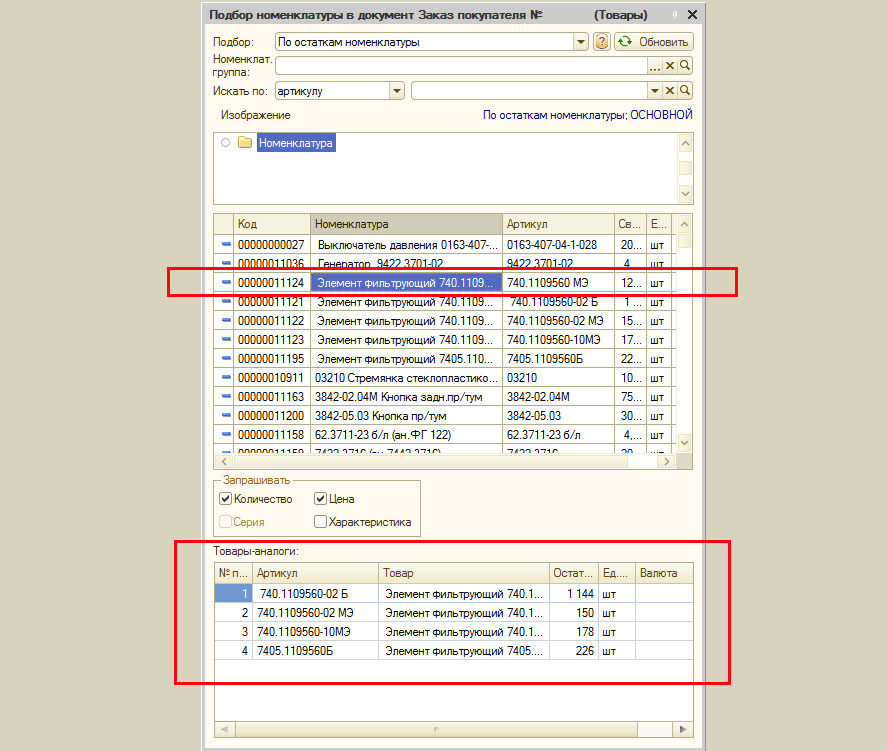This screenshot has height=751, width=887.
Task: Clear the search text with X icon
Action: pos(670,91)
